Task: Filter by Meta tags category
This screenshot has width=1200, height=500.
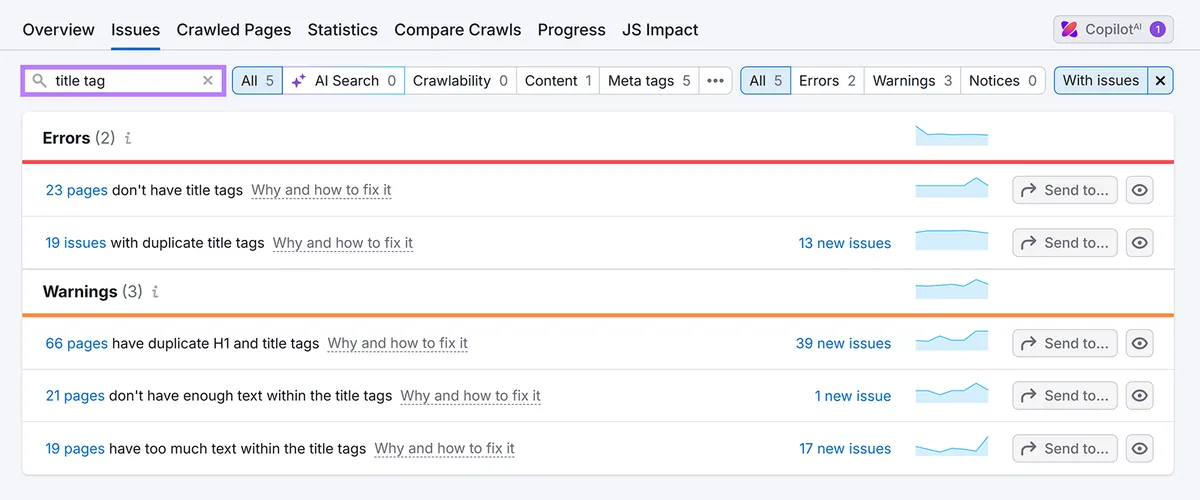Action: [649, 81]
